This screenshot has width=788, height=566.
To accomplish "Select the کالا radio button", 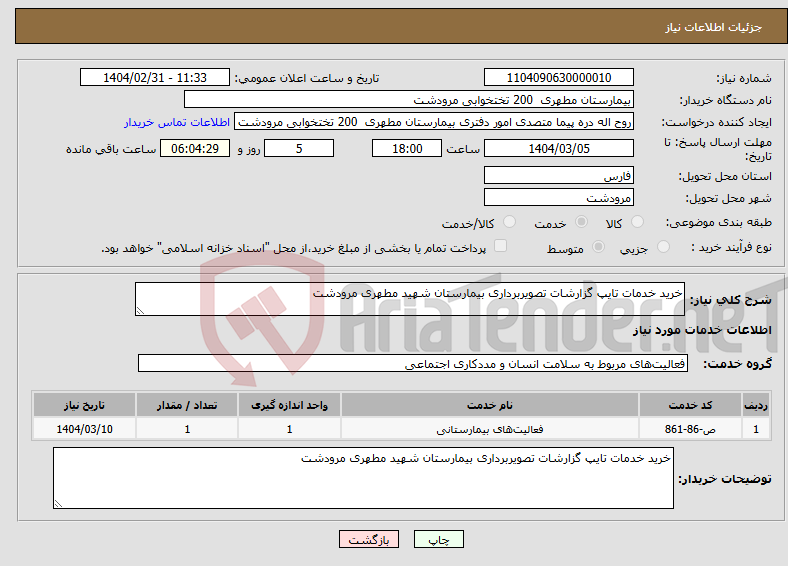I will click(637, 222).
